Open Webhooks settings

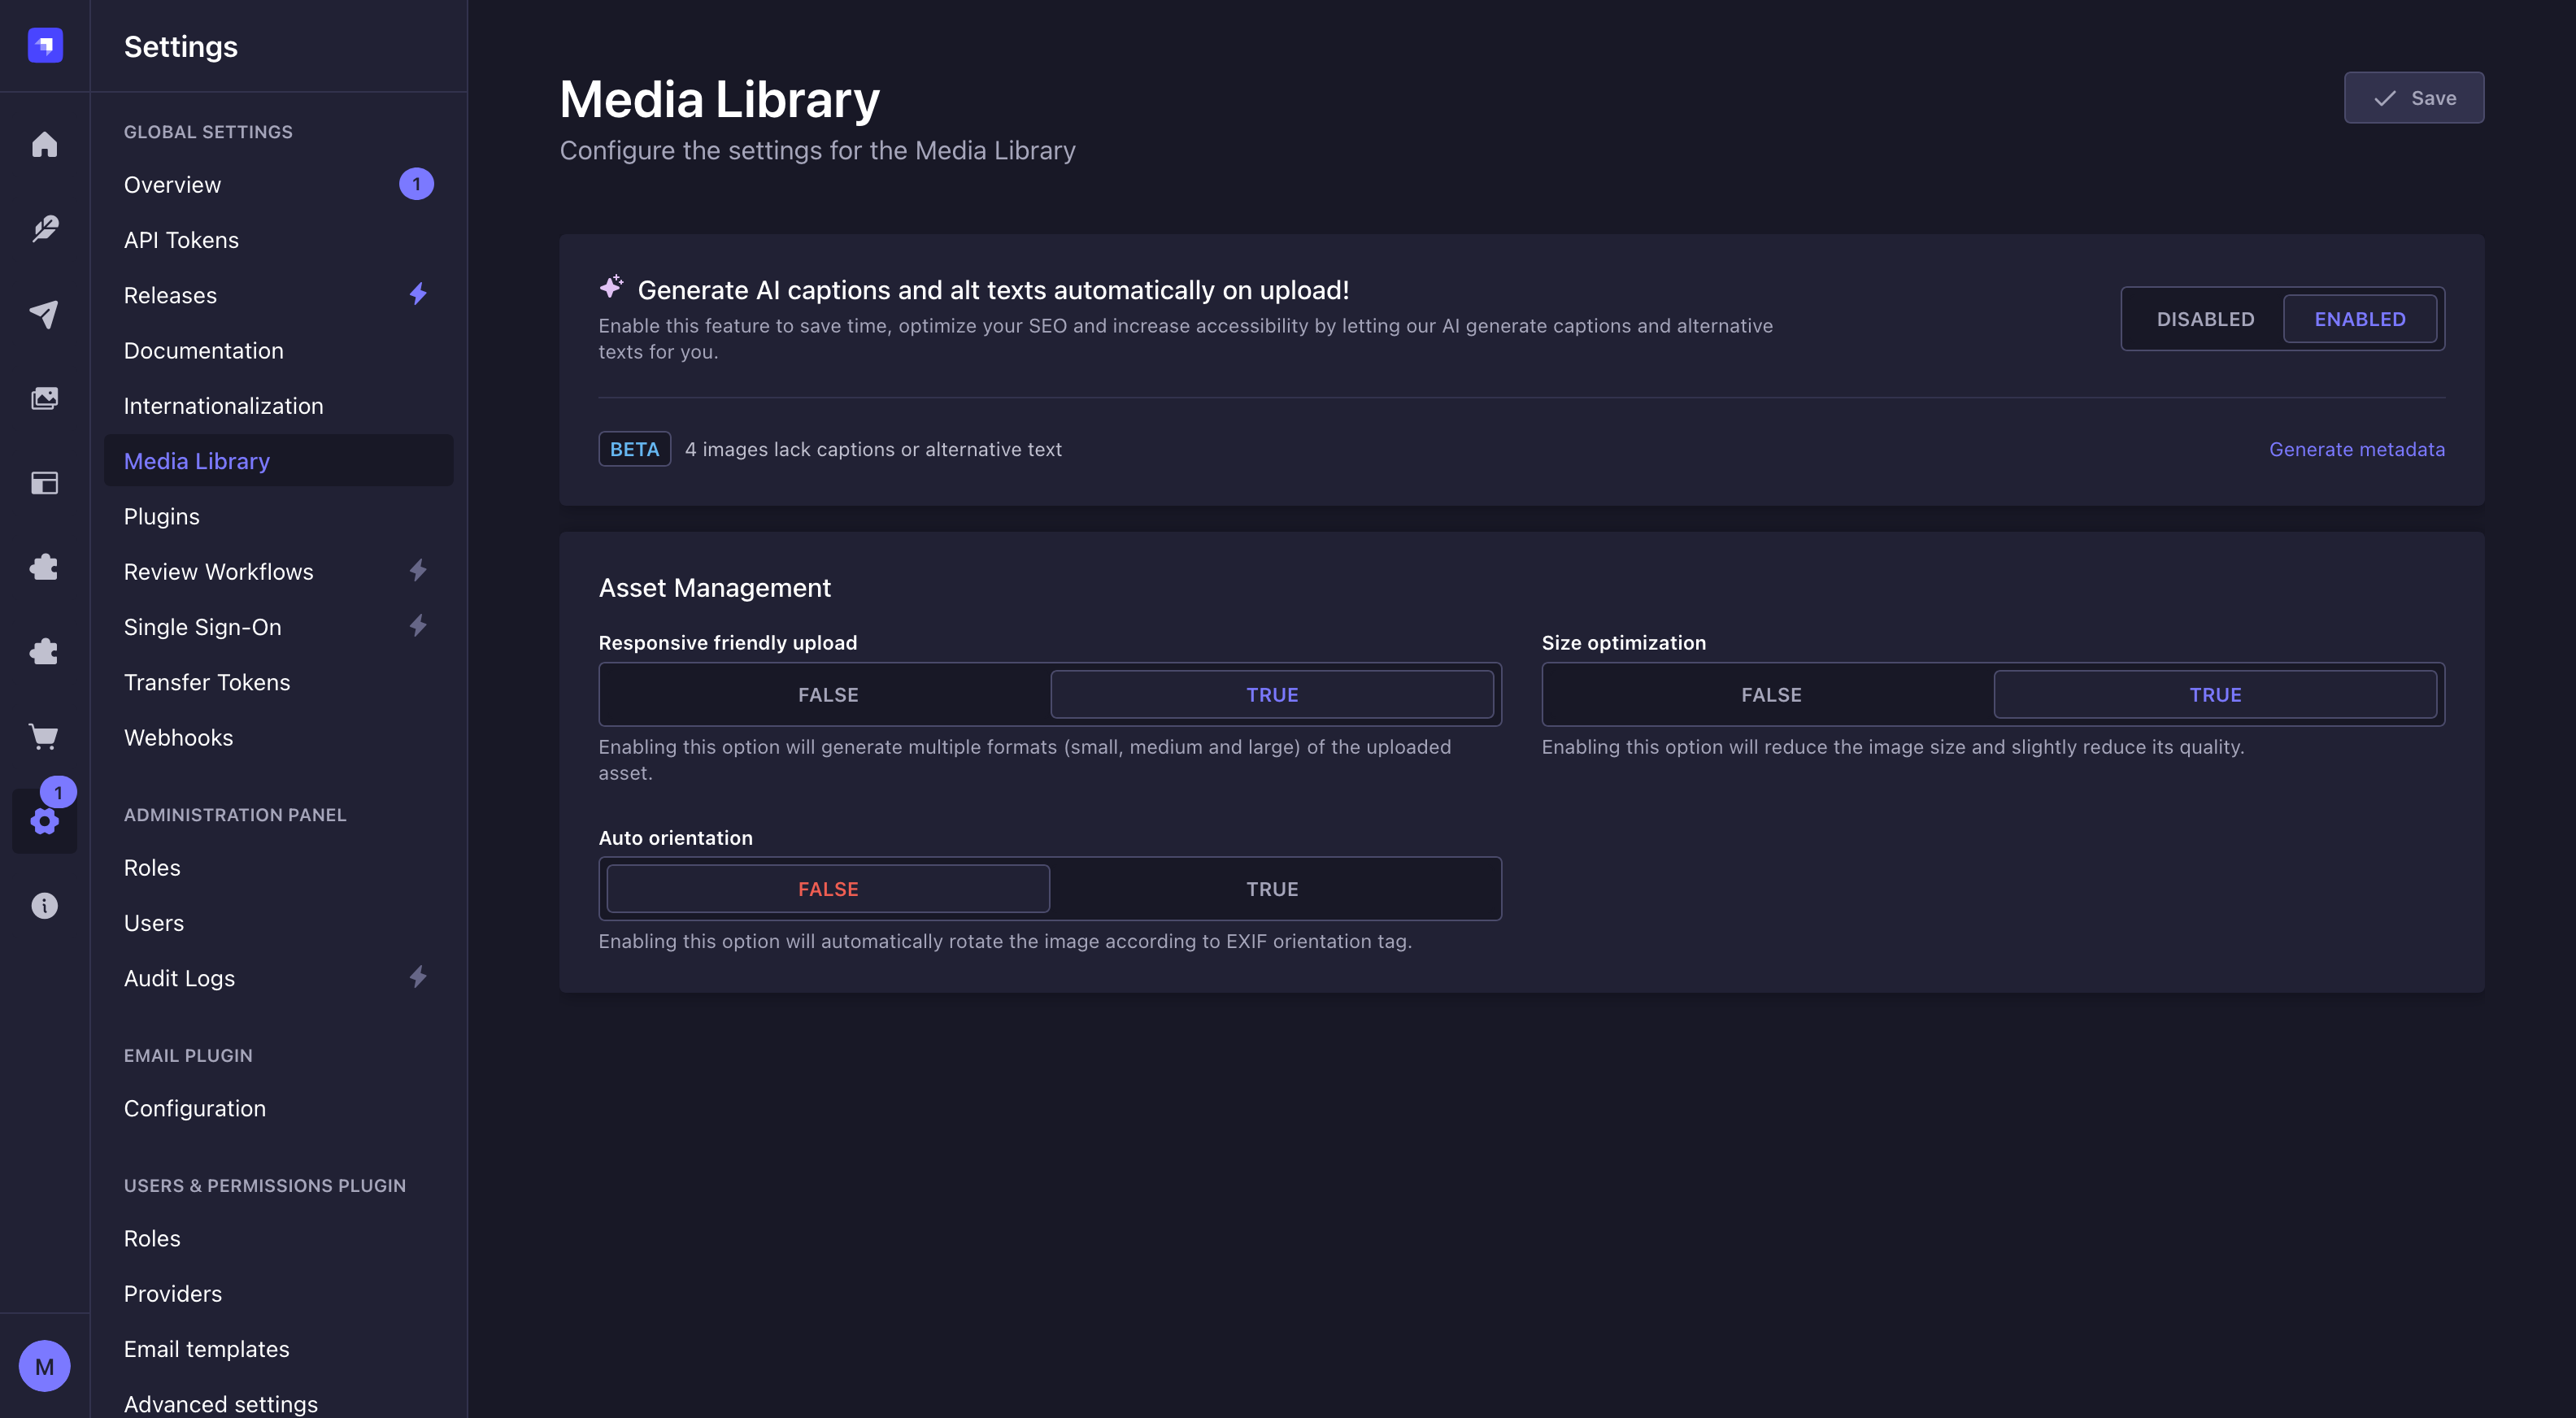click(178, 737)
